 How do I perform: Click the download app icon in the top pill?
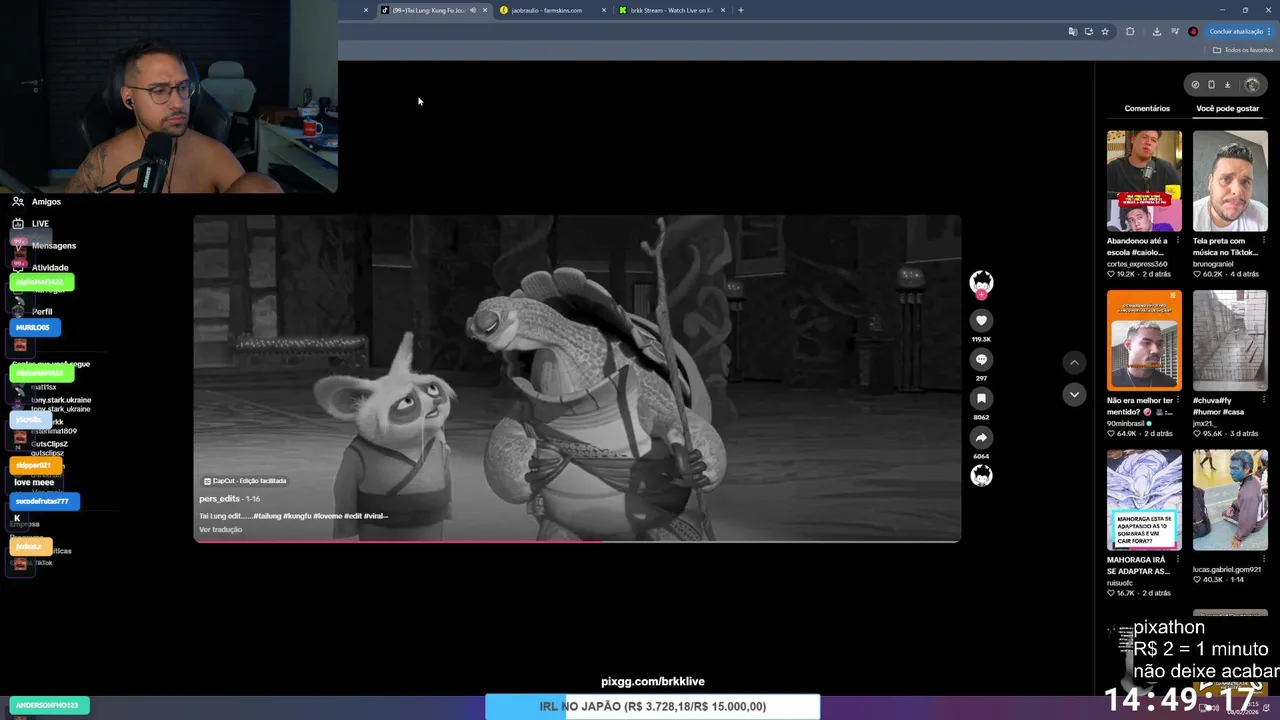[x=1227, y=85]
